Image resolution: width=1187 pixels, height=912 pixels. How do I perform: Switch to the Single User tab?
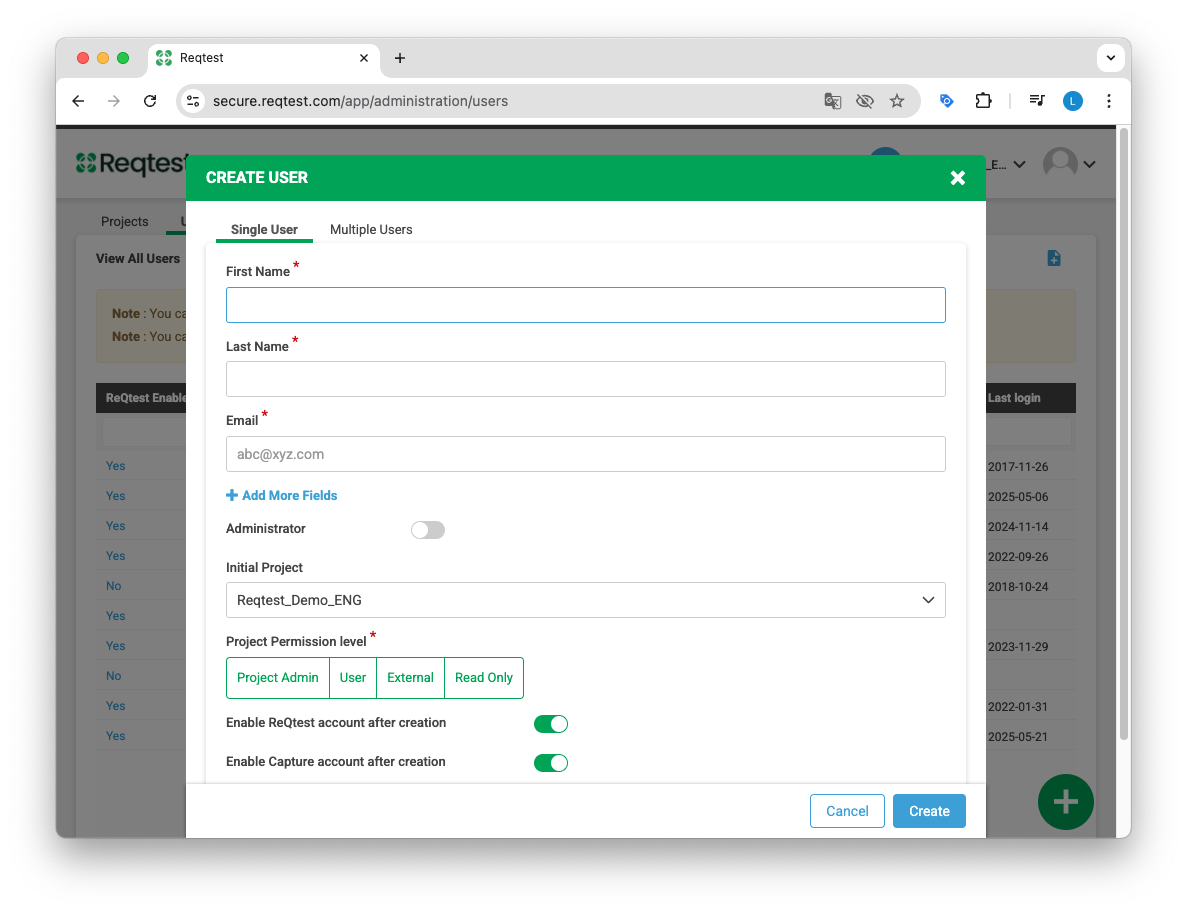pos(264,229)
